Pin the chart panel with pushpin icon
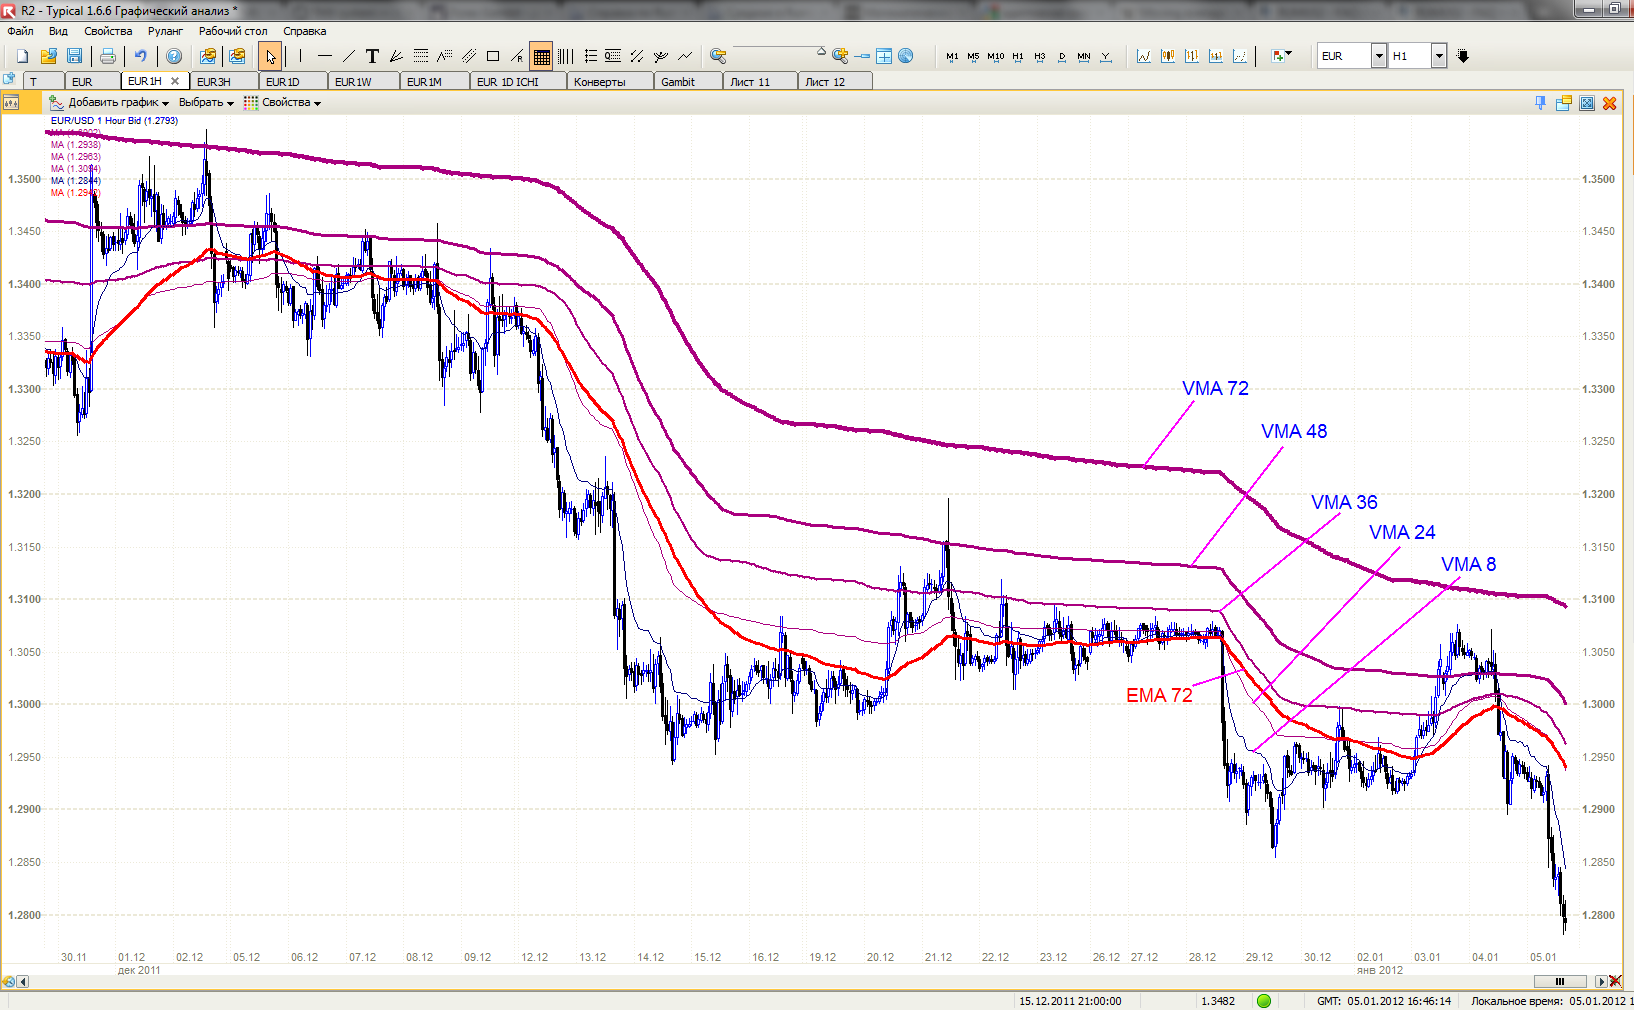Screen dimensions: 1634x1010 [1540, 103]
